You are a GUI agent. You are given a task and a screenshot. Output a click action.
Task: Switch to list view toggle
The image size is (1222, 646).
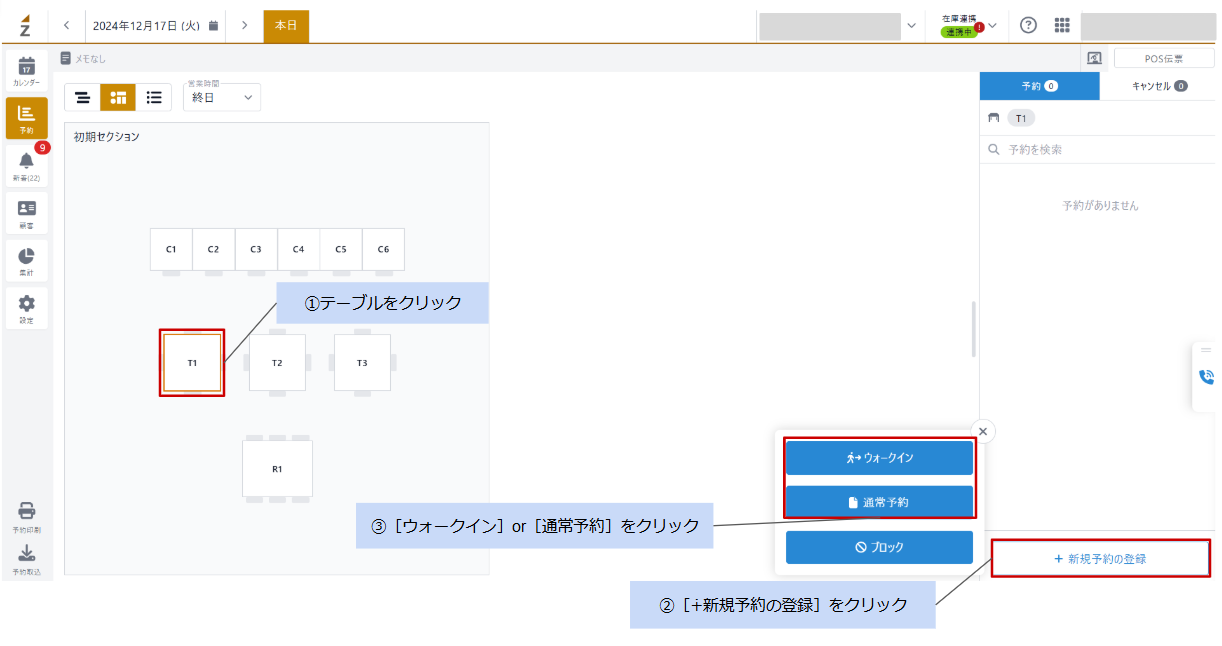154,97
